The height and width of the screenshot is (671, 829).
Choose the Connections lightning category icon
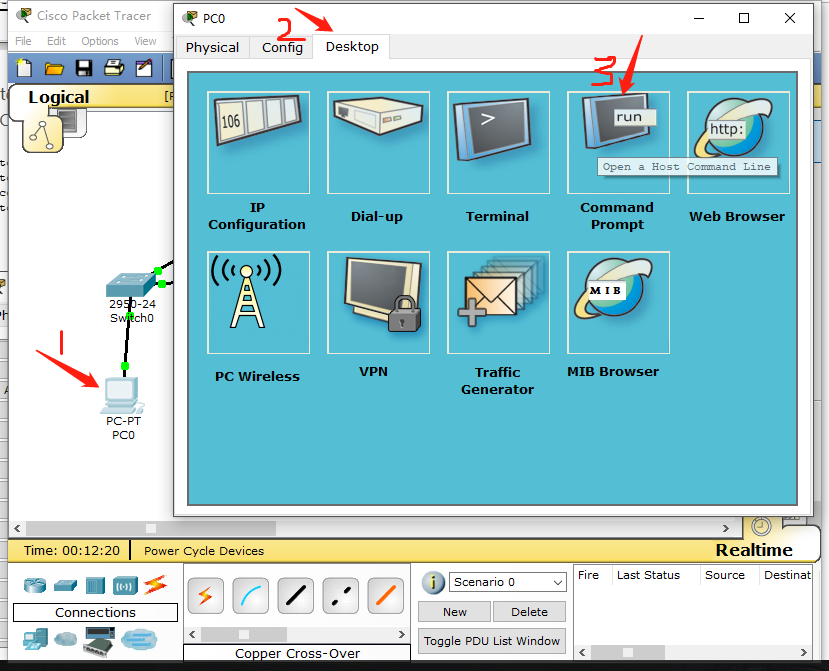click(155, 584)
